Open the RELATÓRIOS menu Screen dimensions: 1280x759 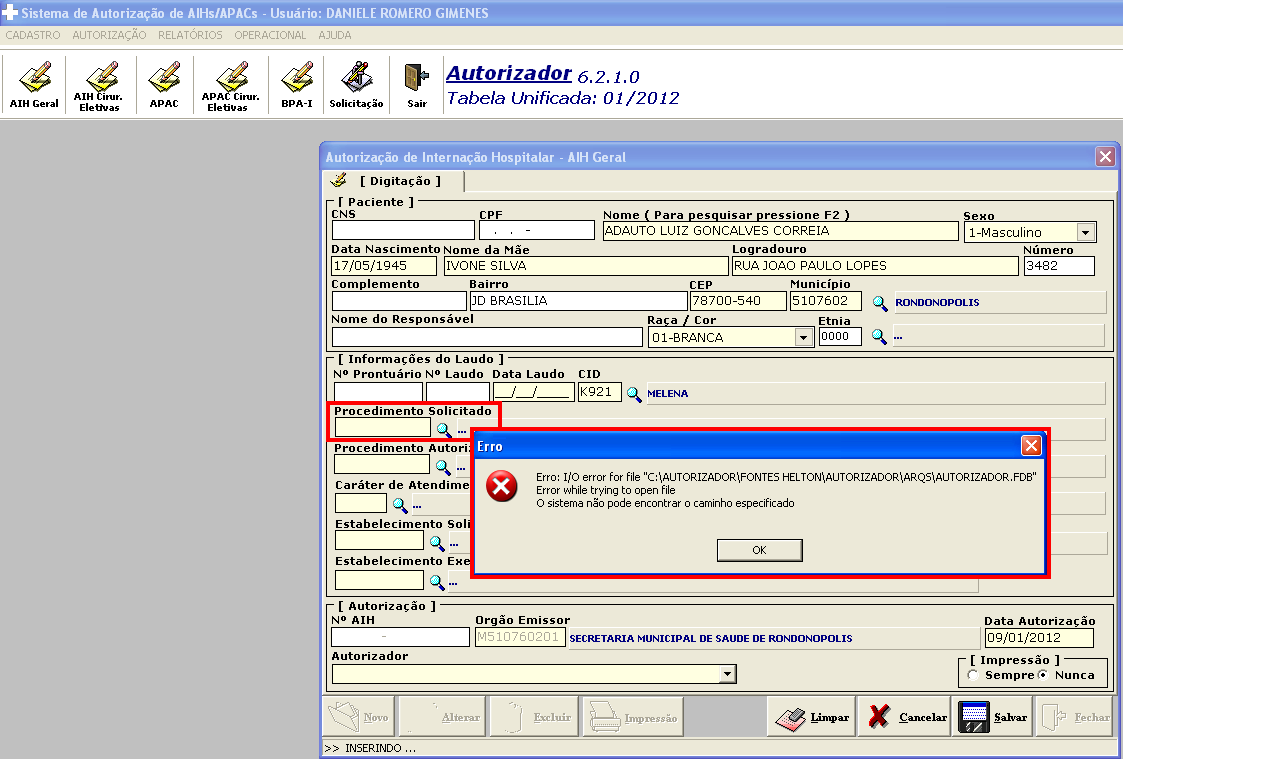point(190,35)
